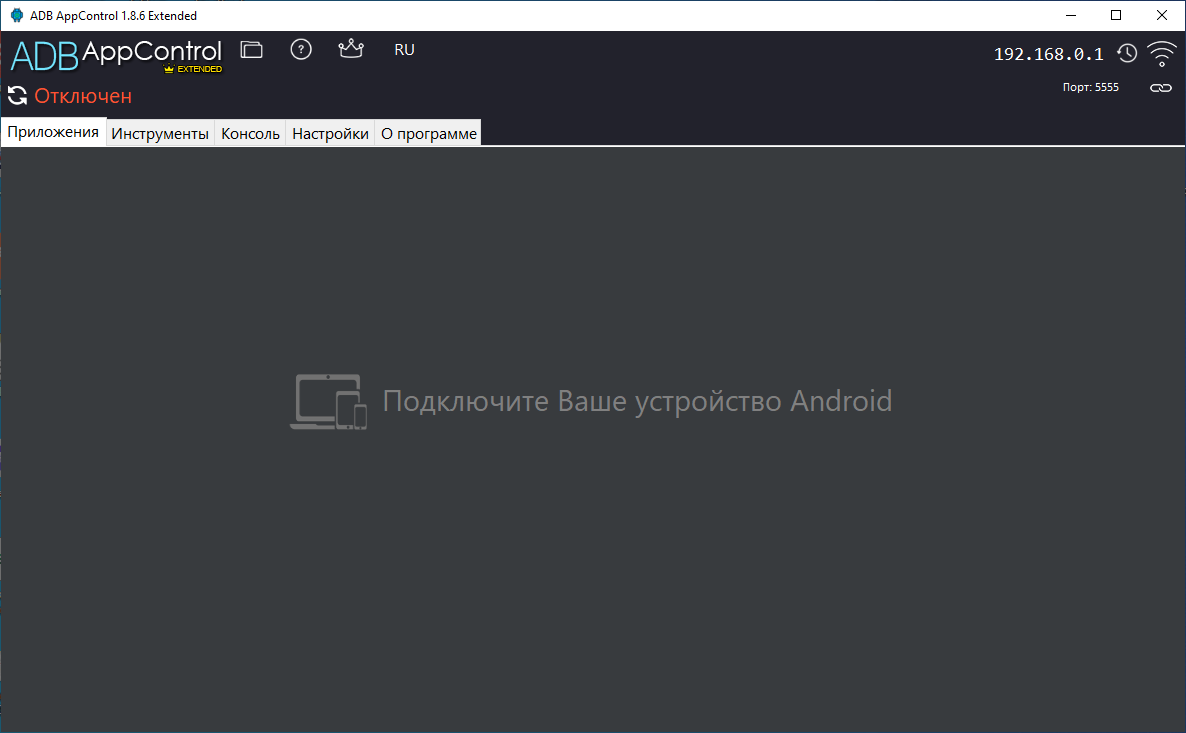The image size is (1186, 733).
Task: Click the ADB AppControl logo
Action: (115, 55)
